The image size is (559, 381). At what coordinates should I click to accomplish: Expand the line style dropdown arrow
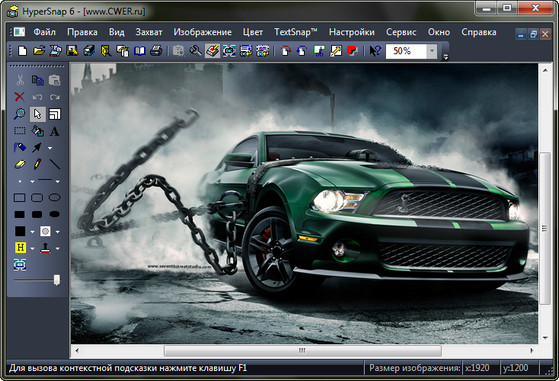(x=57, y=182)
